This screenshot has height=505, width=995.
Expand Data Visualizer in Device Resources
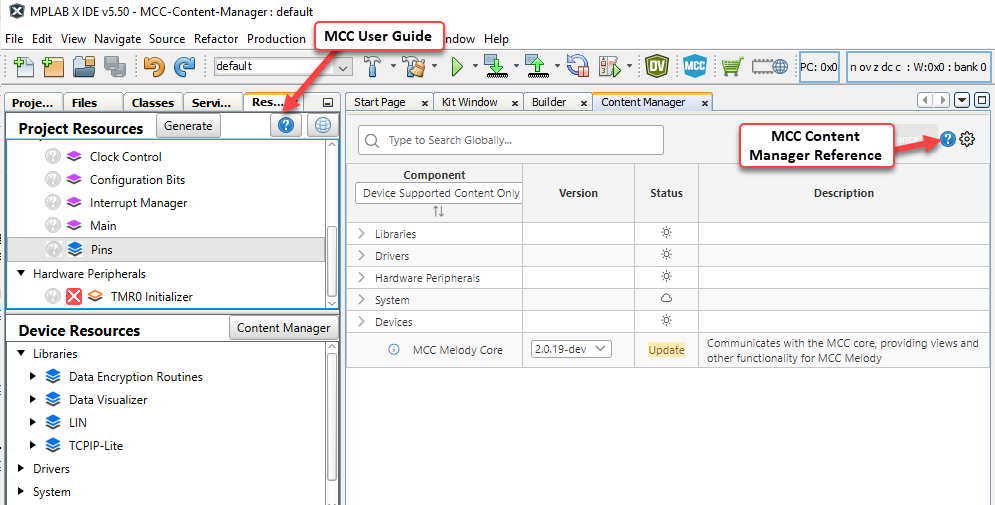coord(33,400)
